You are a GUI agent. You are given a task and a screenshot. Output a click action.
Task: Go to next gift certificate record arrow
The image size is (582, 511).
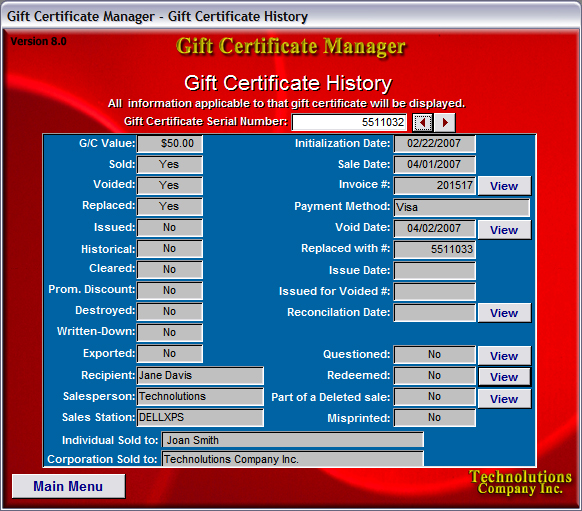[445, 122]
